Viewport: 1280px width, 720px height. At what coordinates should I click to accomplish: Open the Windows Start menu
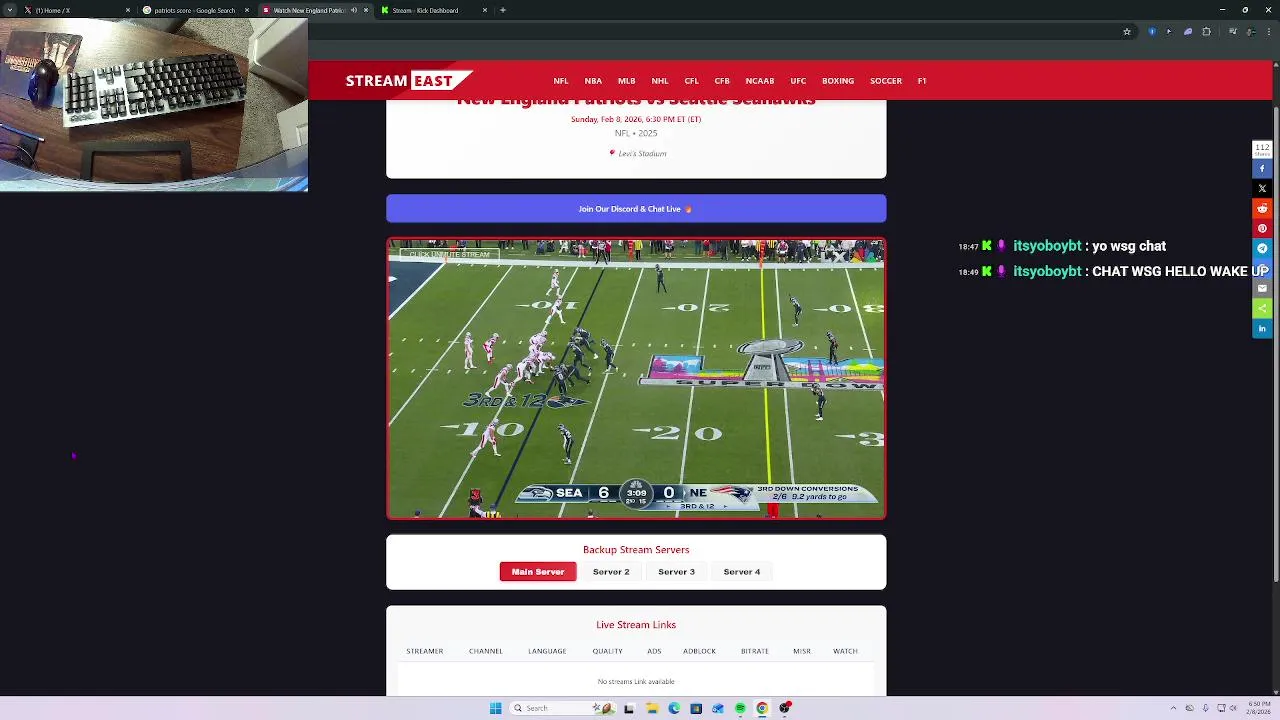click(495, 708)
